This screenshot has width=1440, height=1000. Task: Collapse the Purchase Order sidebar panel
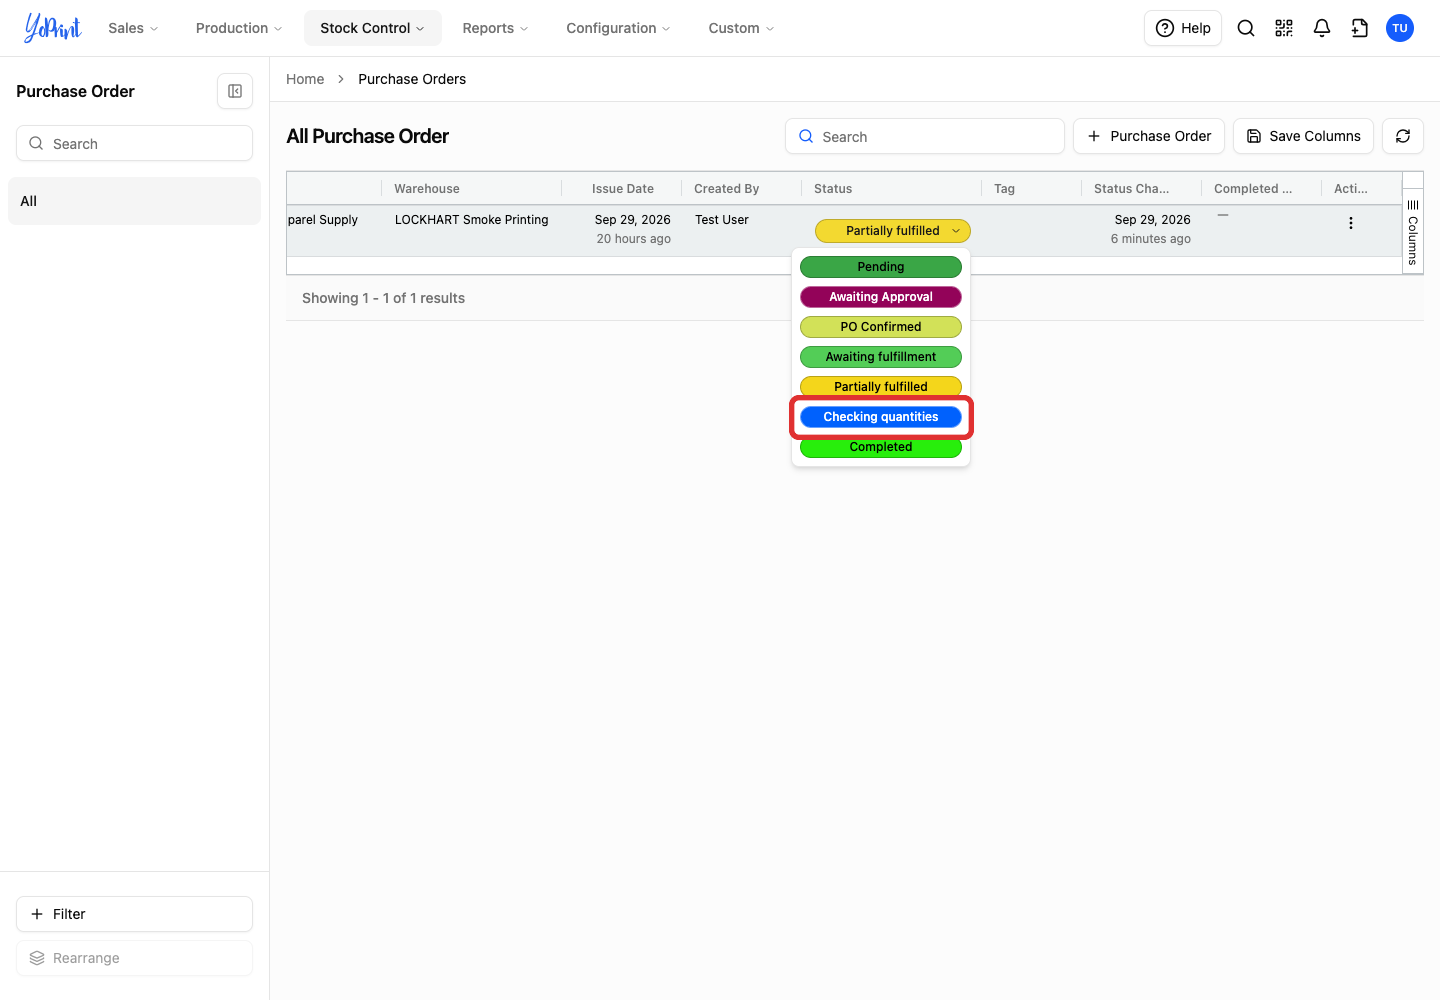coord(235,91)
